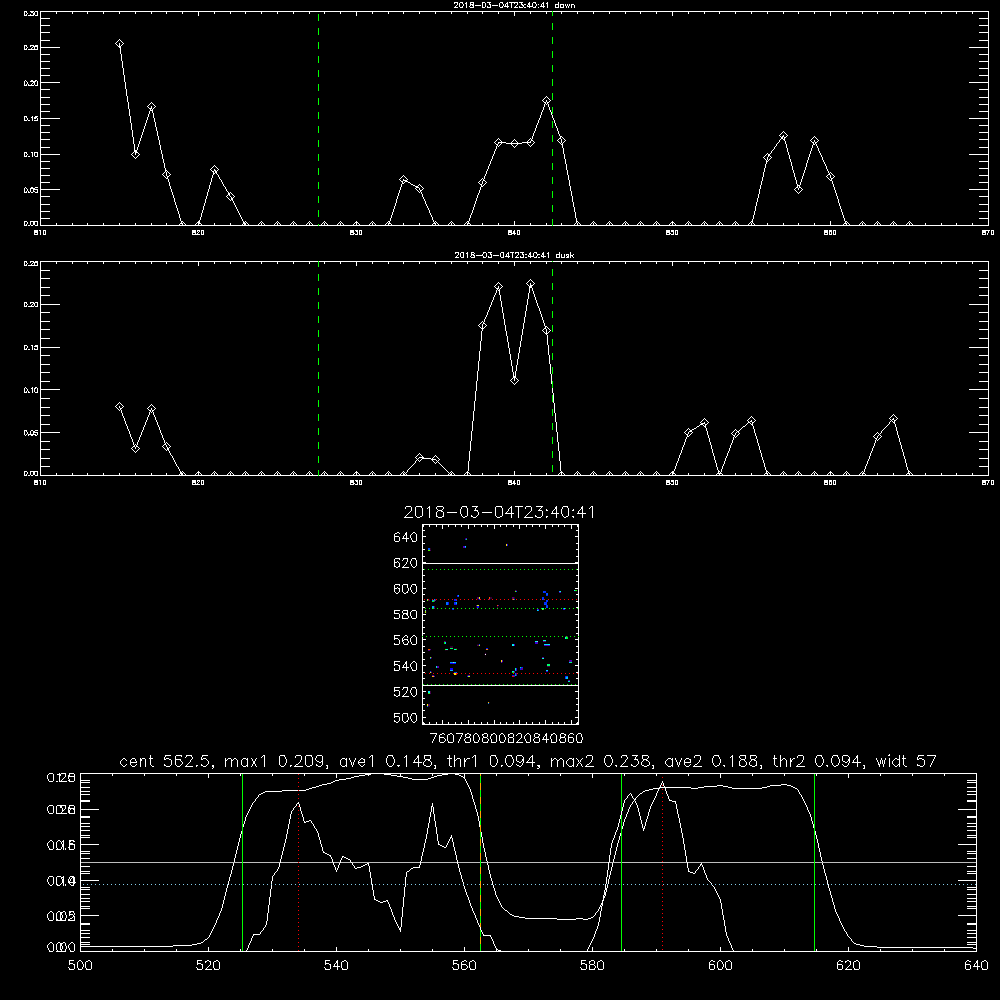
Task: Click the dusk plot title text
Action: [x=514, y=255]
